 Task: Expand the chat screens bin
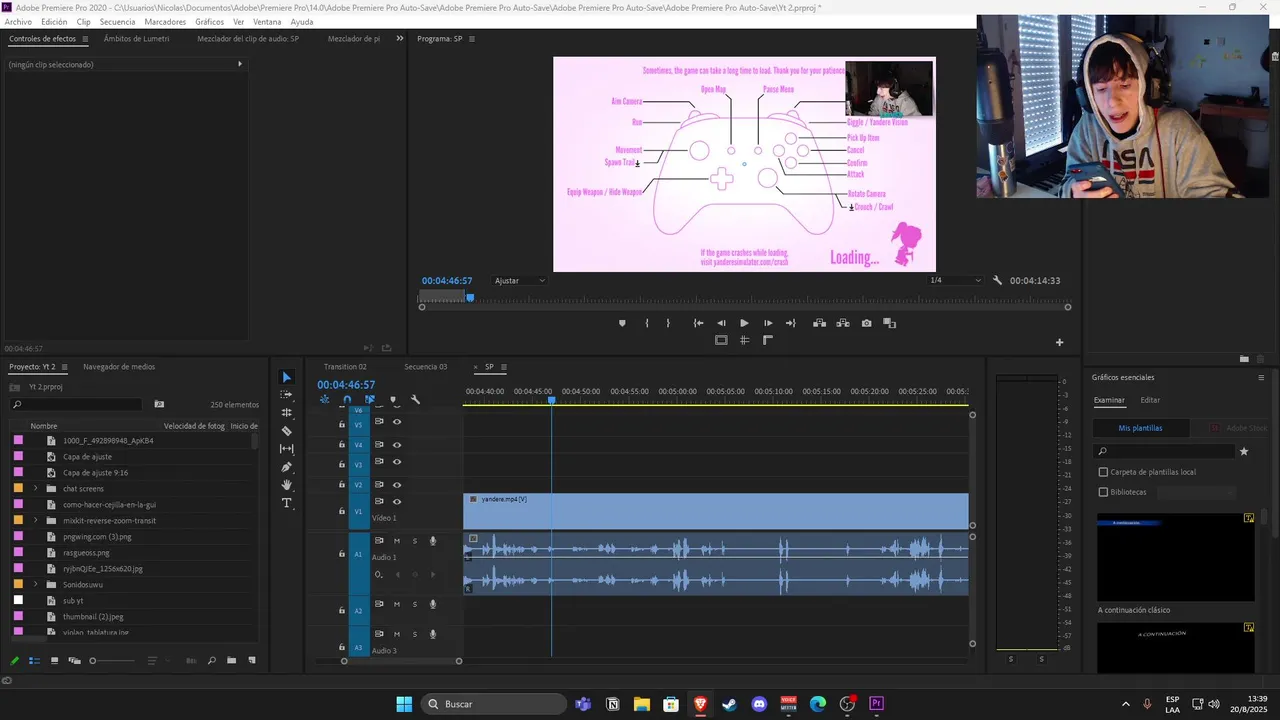point(36,488)
